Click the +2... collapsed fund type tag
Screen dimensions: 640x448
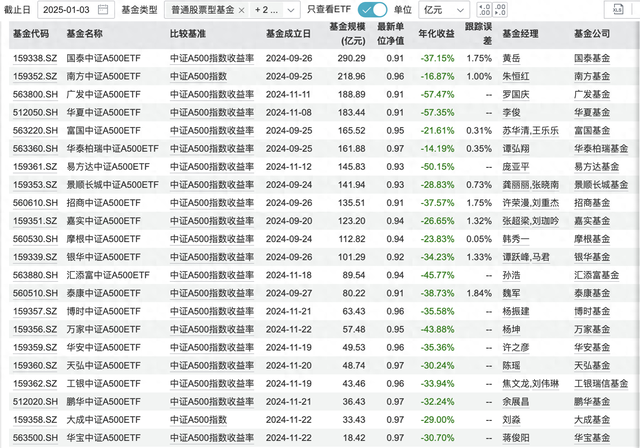pos(266,10)
